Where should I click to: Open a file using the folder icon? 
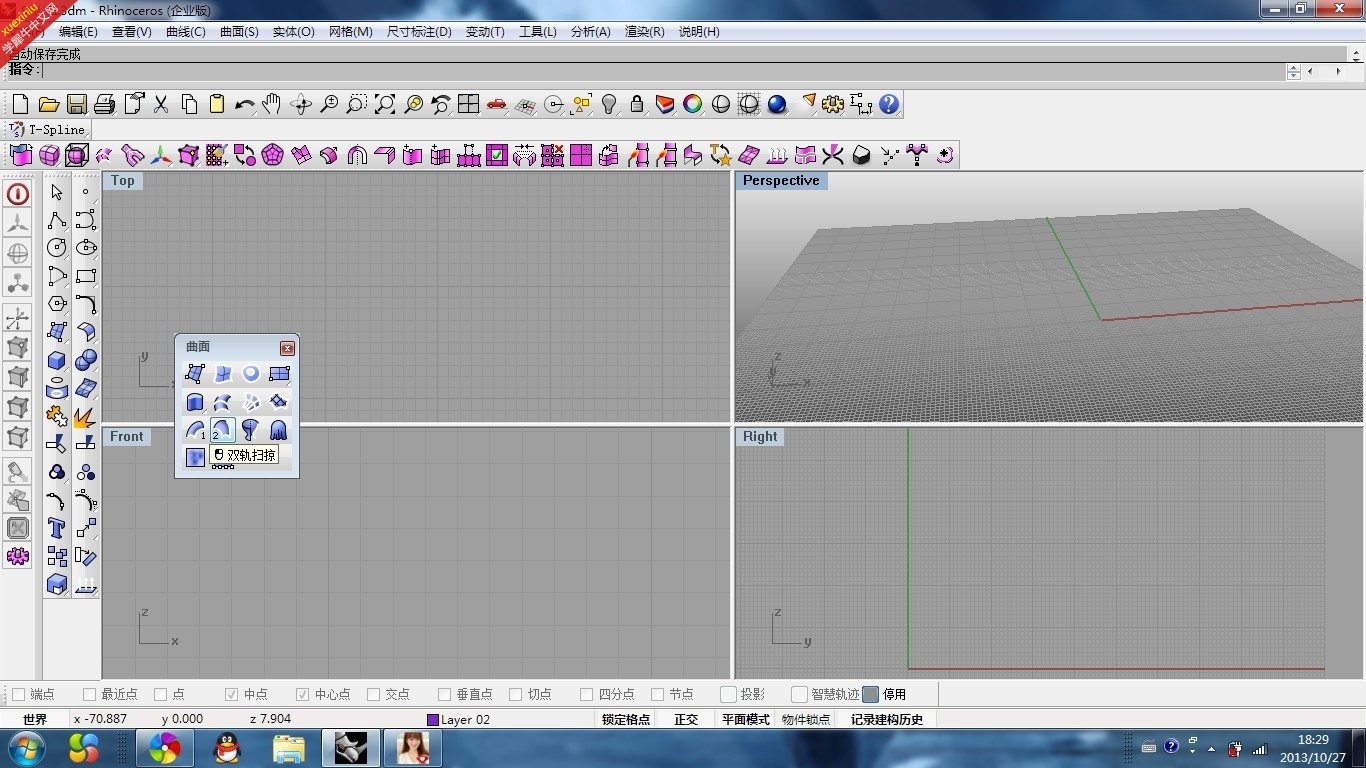[48, 104]
